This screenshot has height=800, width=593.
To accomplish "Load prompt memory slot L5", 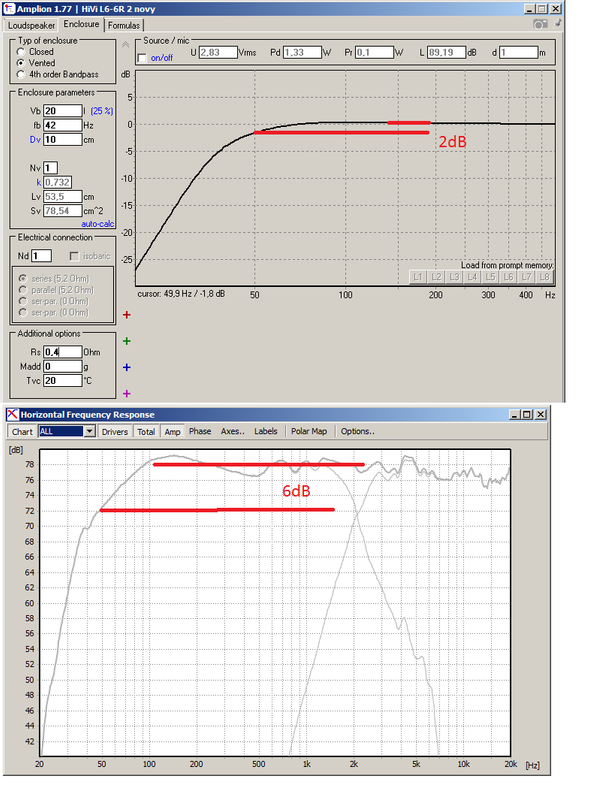I will (490, 277).
